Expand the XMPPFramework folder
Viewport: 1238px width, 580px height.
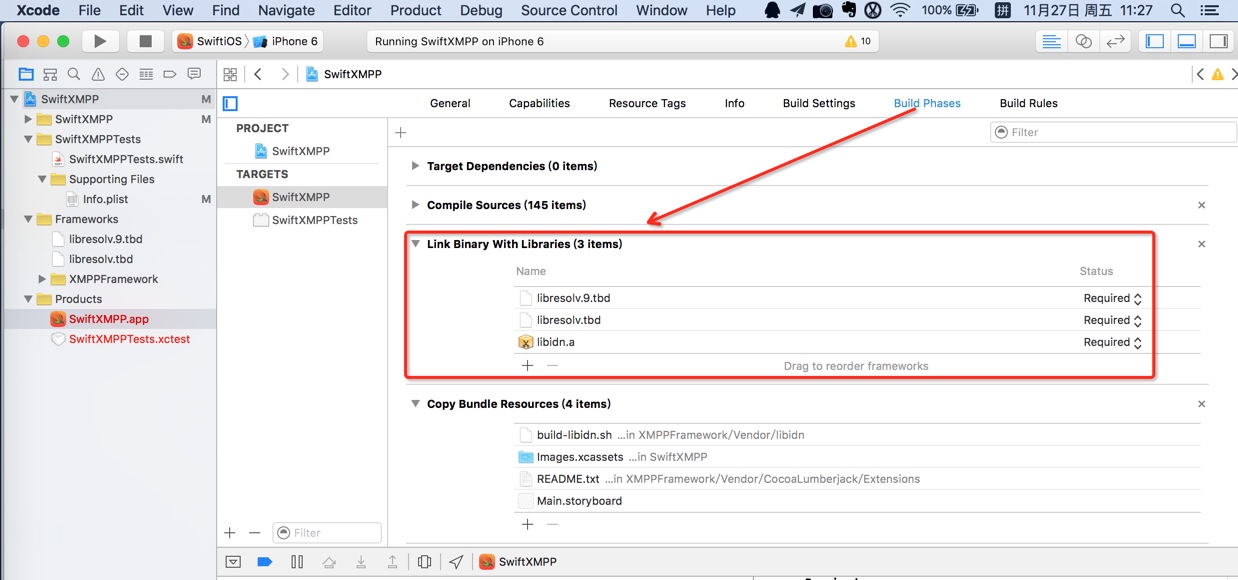click(x=42, y=279)
